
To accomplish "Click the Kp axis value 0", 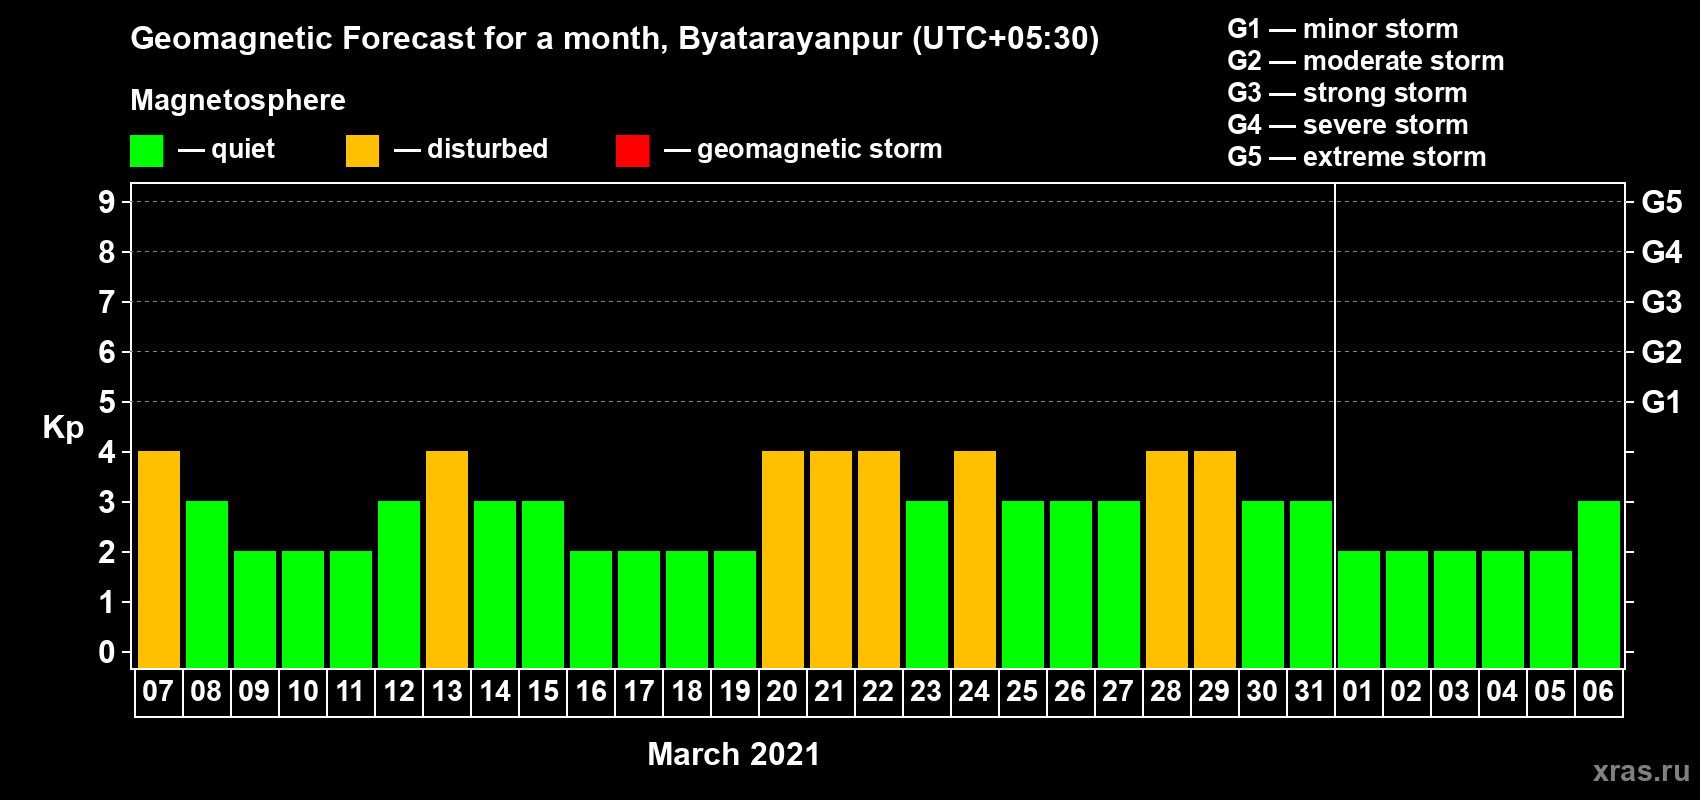I will tap(107, 652).
